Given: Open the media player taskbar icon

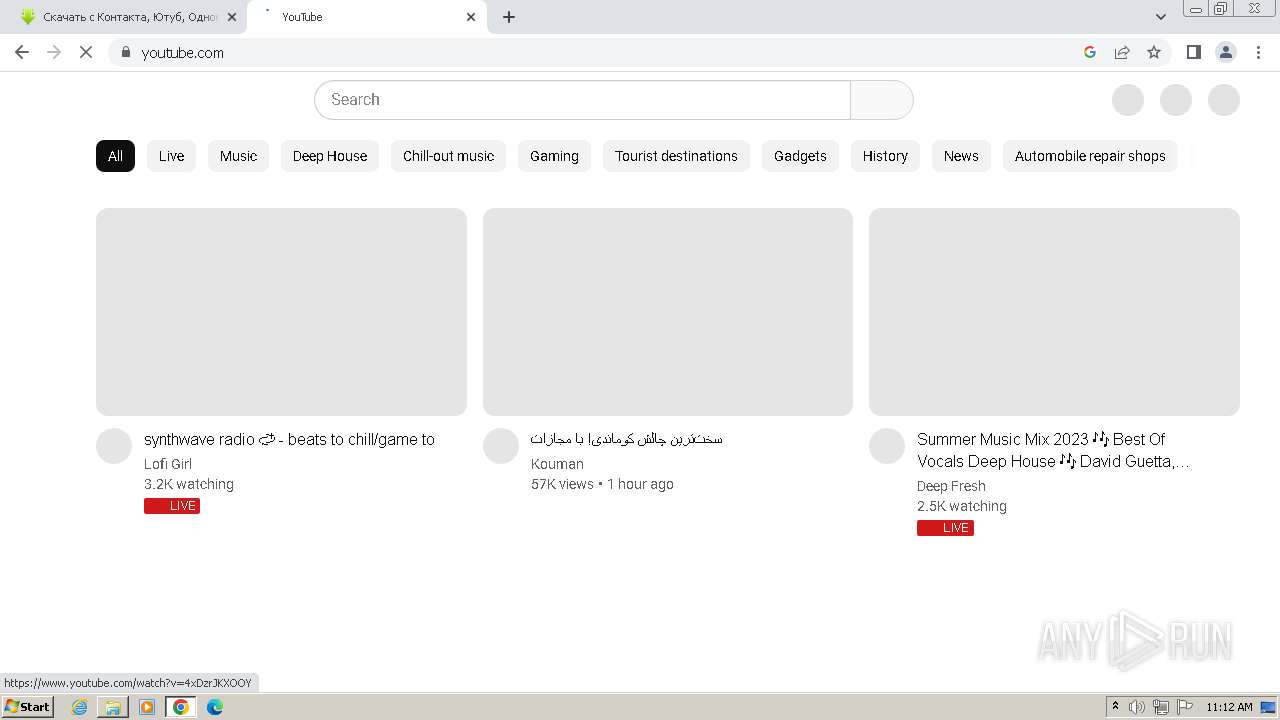Looking at the screenshot, I should pos(147,707).
